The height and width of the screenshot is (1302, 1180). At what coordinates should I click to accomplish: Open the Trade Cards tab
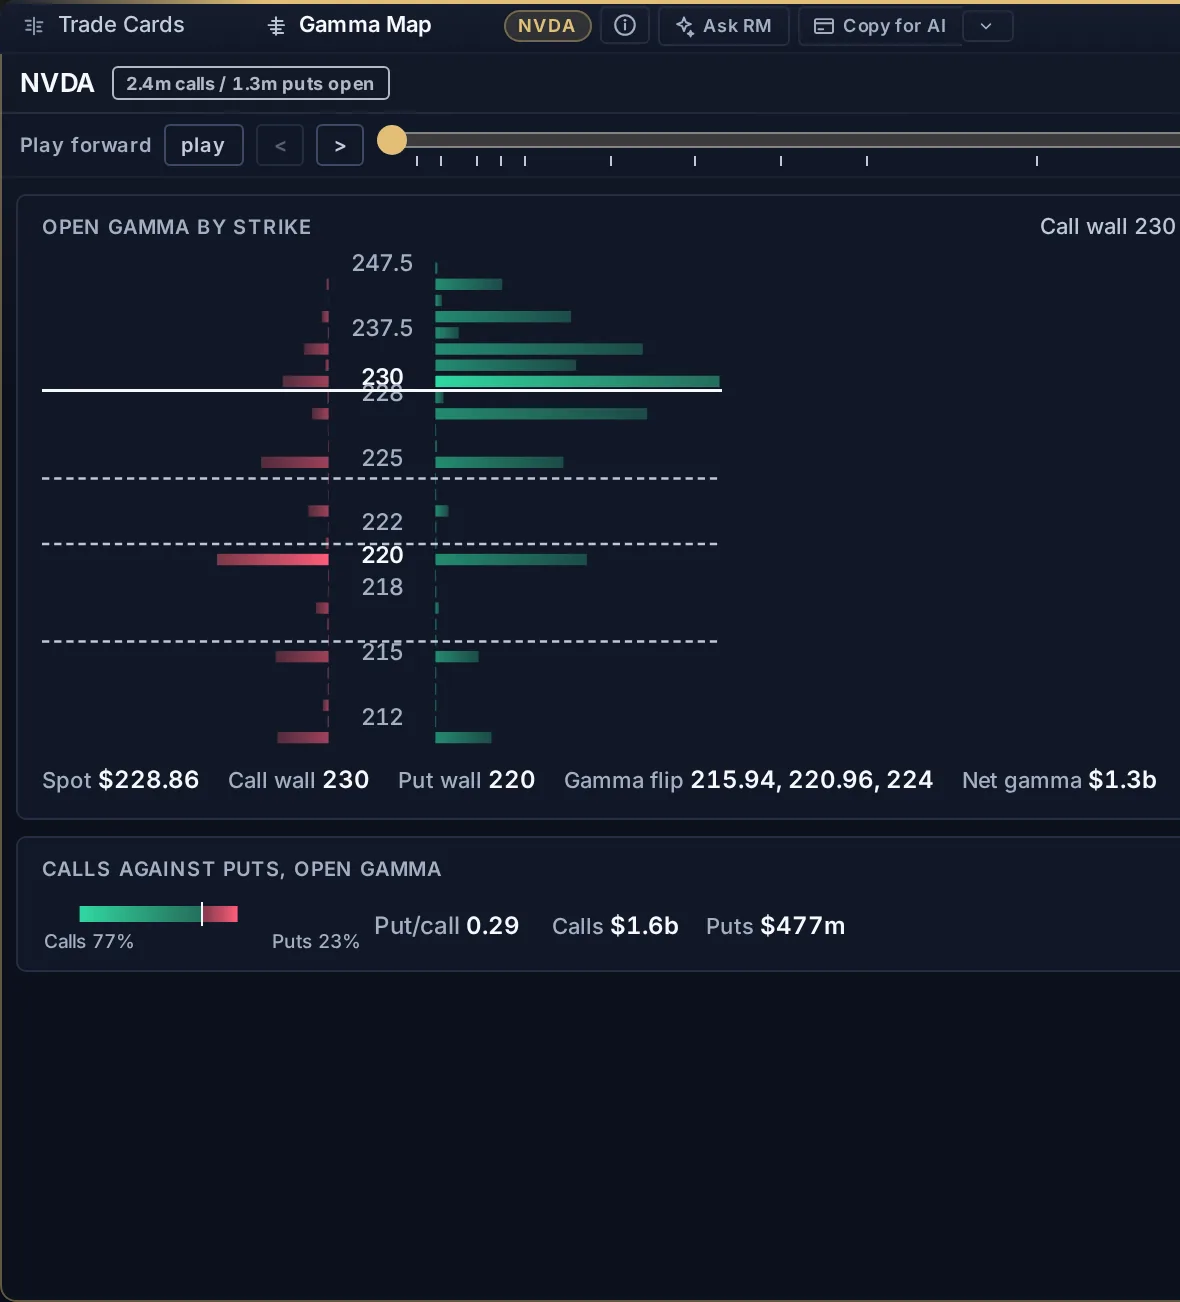pos(104,25)
